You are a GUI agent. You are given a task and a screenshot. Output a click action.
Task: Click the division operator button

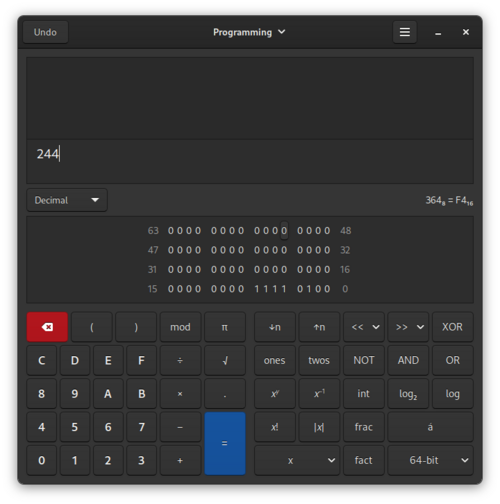pyautogui.click(x=180, y=360)
